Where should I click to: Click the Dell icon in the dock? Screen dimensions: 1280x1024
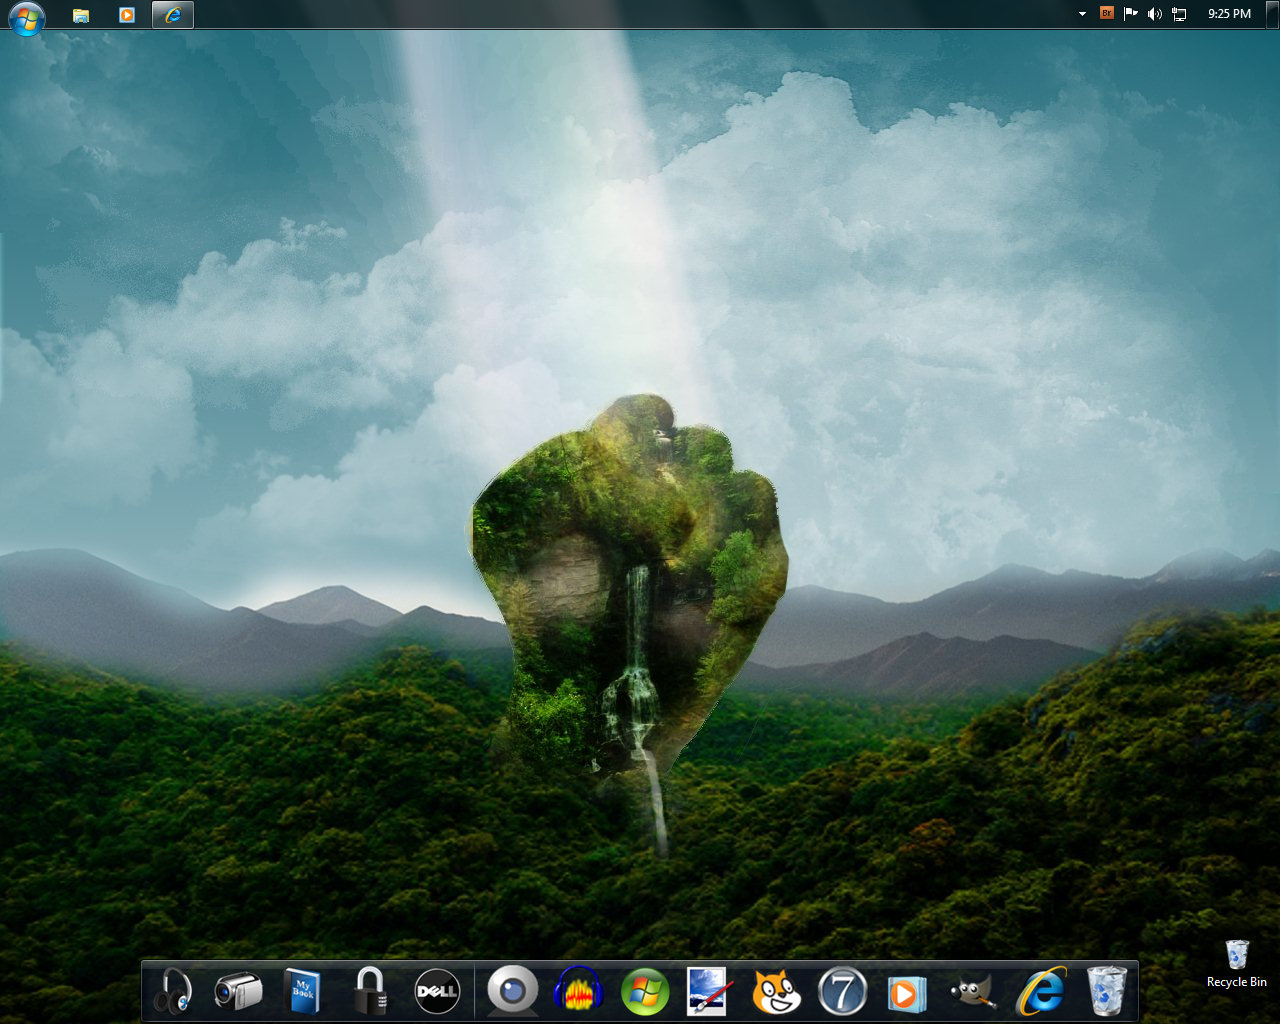coord(438,990)
